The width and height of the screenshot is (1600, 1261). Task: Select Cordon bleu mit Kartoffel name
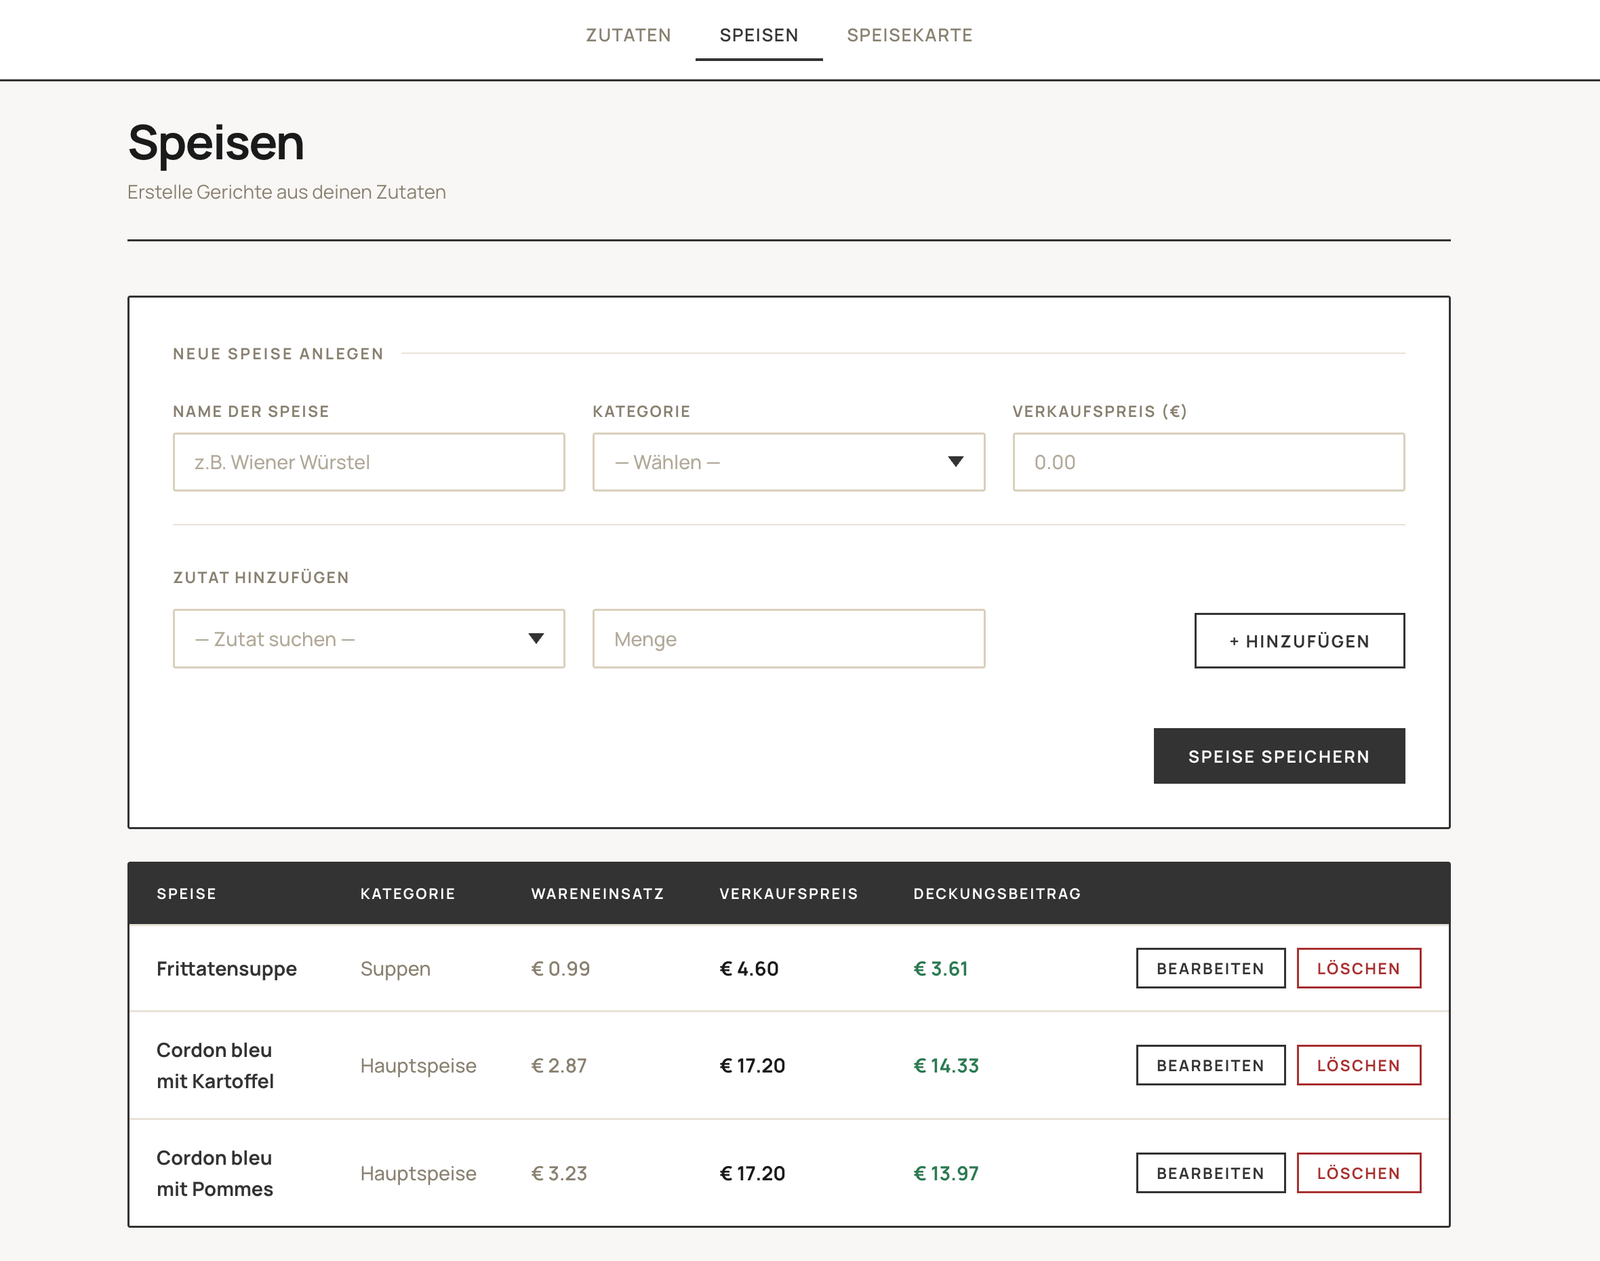pos(215,1066)
